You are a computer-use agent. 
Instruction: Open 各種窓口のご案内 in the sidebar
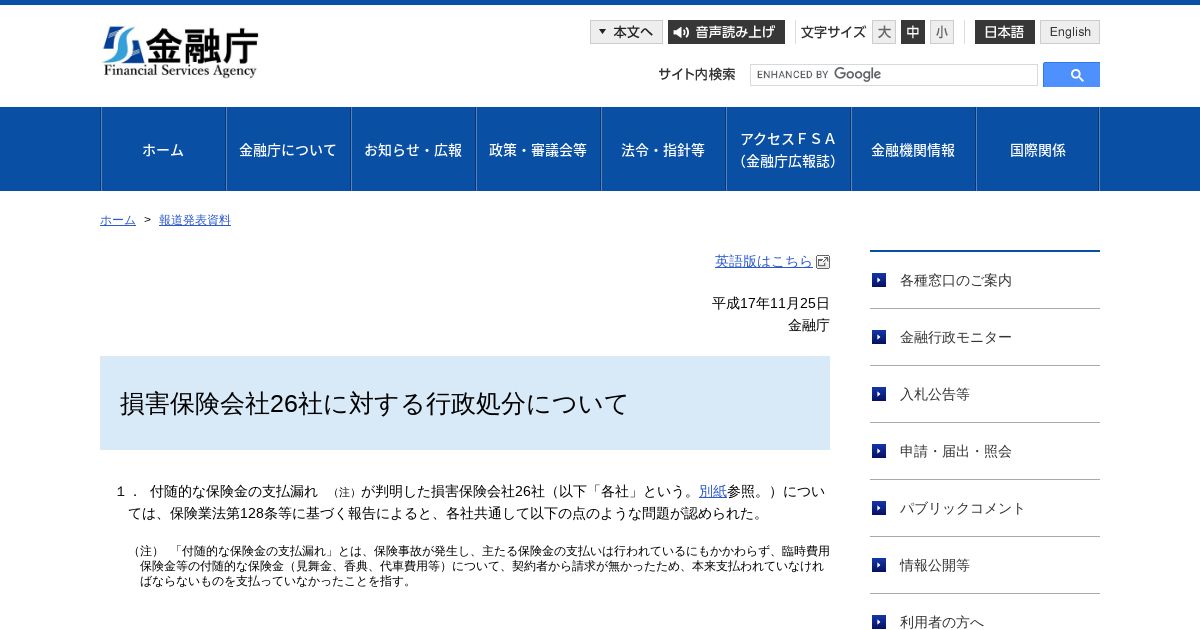coord(985,280)
